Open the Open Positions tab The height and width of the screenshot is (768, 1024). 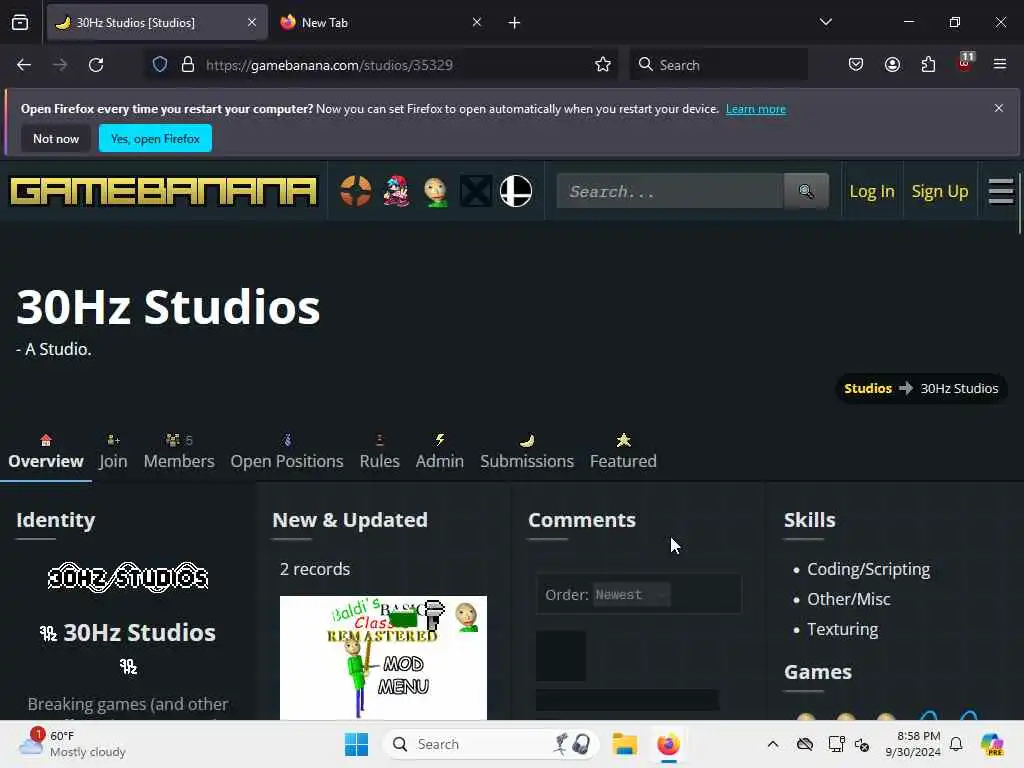coord(287,452)
